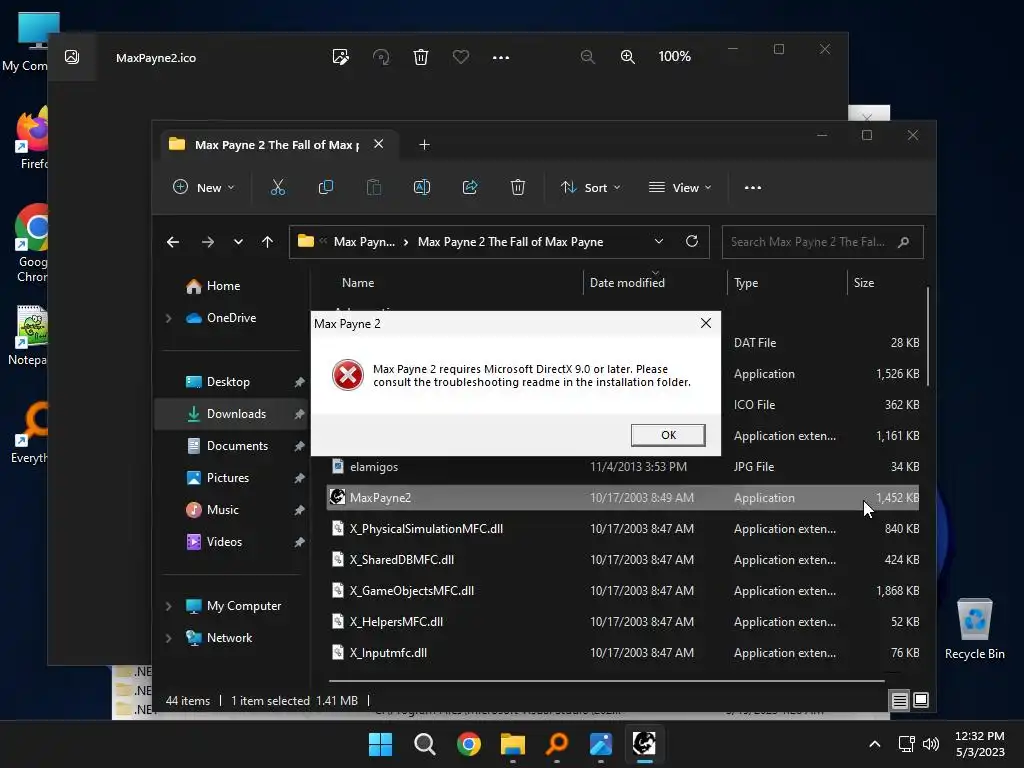Expand the My Computer tree node
The width and height of the screenshot is (1024, 768).
click(x=168, y=606)
